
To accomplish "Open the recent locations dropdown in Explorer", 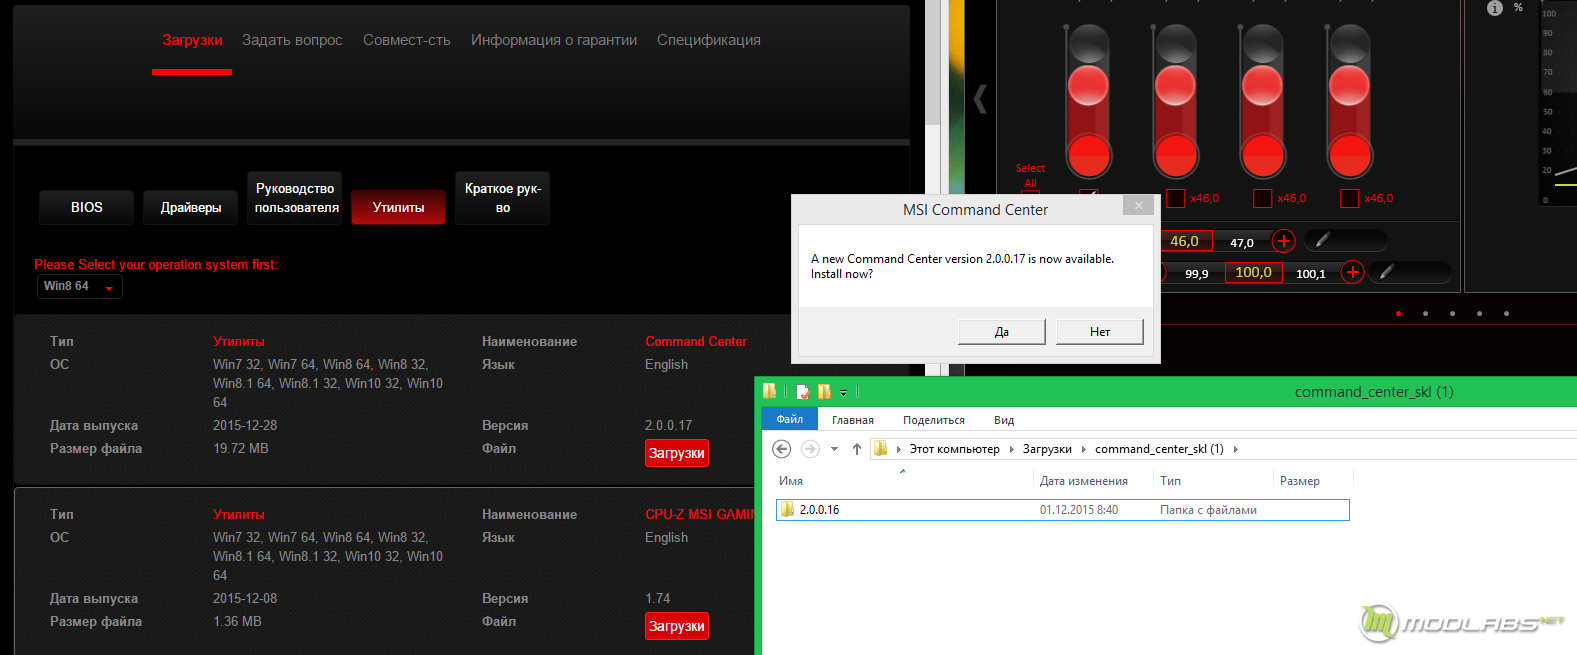I will tap(834, 449).
